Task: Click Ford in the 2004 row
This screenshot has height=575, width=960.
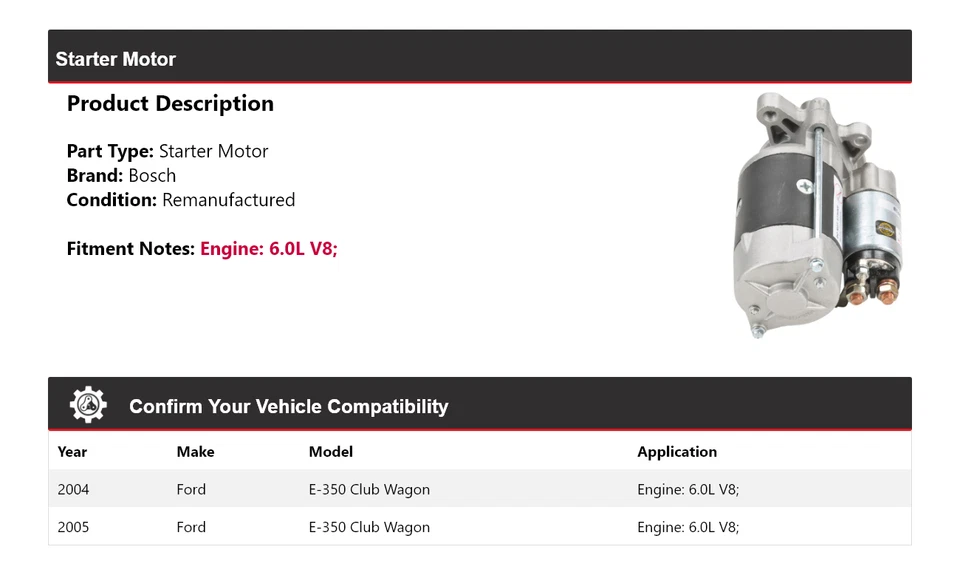Action: (191, 490)
